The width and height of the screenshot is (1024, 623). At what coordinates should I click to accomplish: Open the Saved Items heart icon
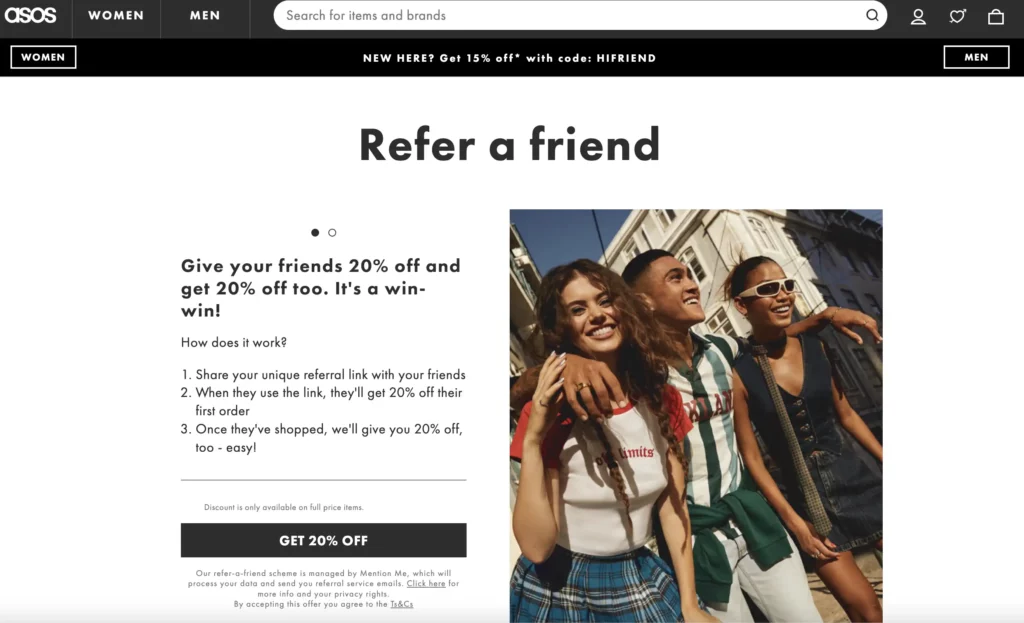click(957, 16)
